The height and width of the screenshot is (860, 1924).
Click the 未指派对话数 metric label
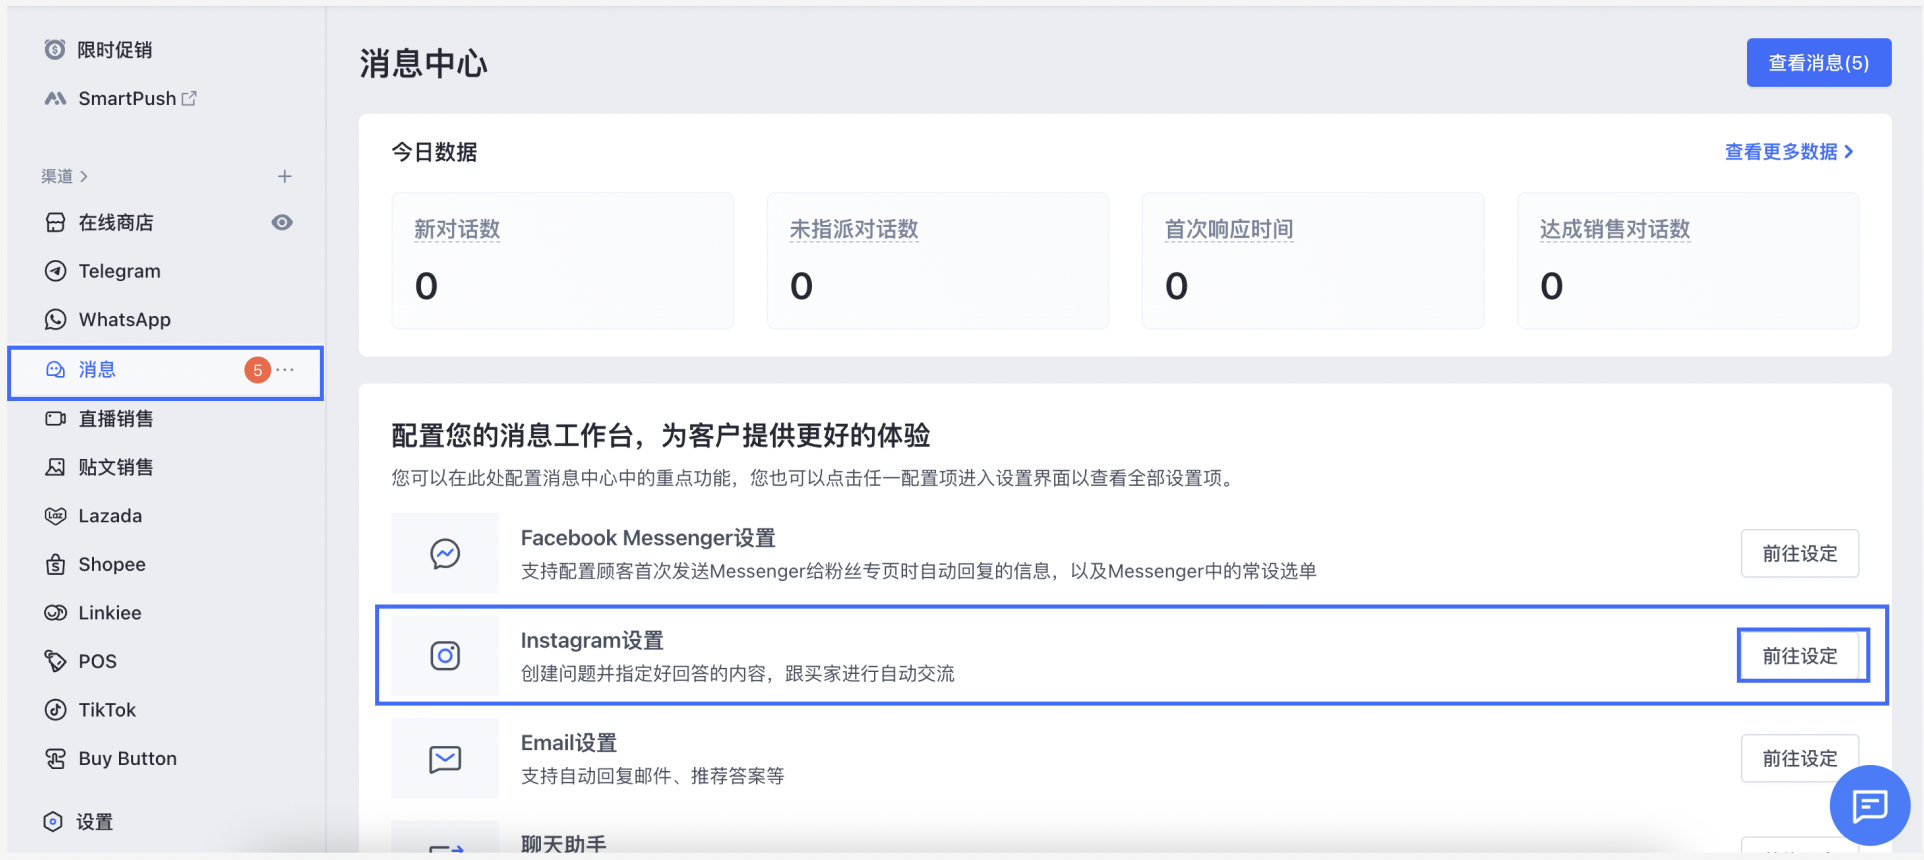click(854, 229)
